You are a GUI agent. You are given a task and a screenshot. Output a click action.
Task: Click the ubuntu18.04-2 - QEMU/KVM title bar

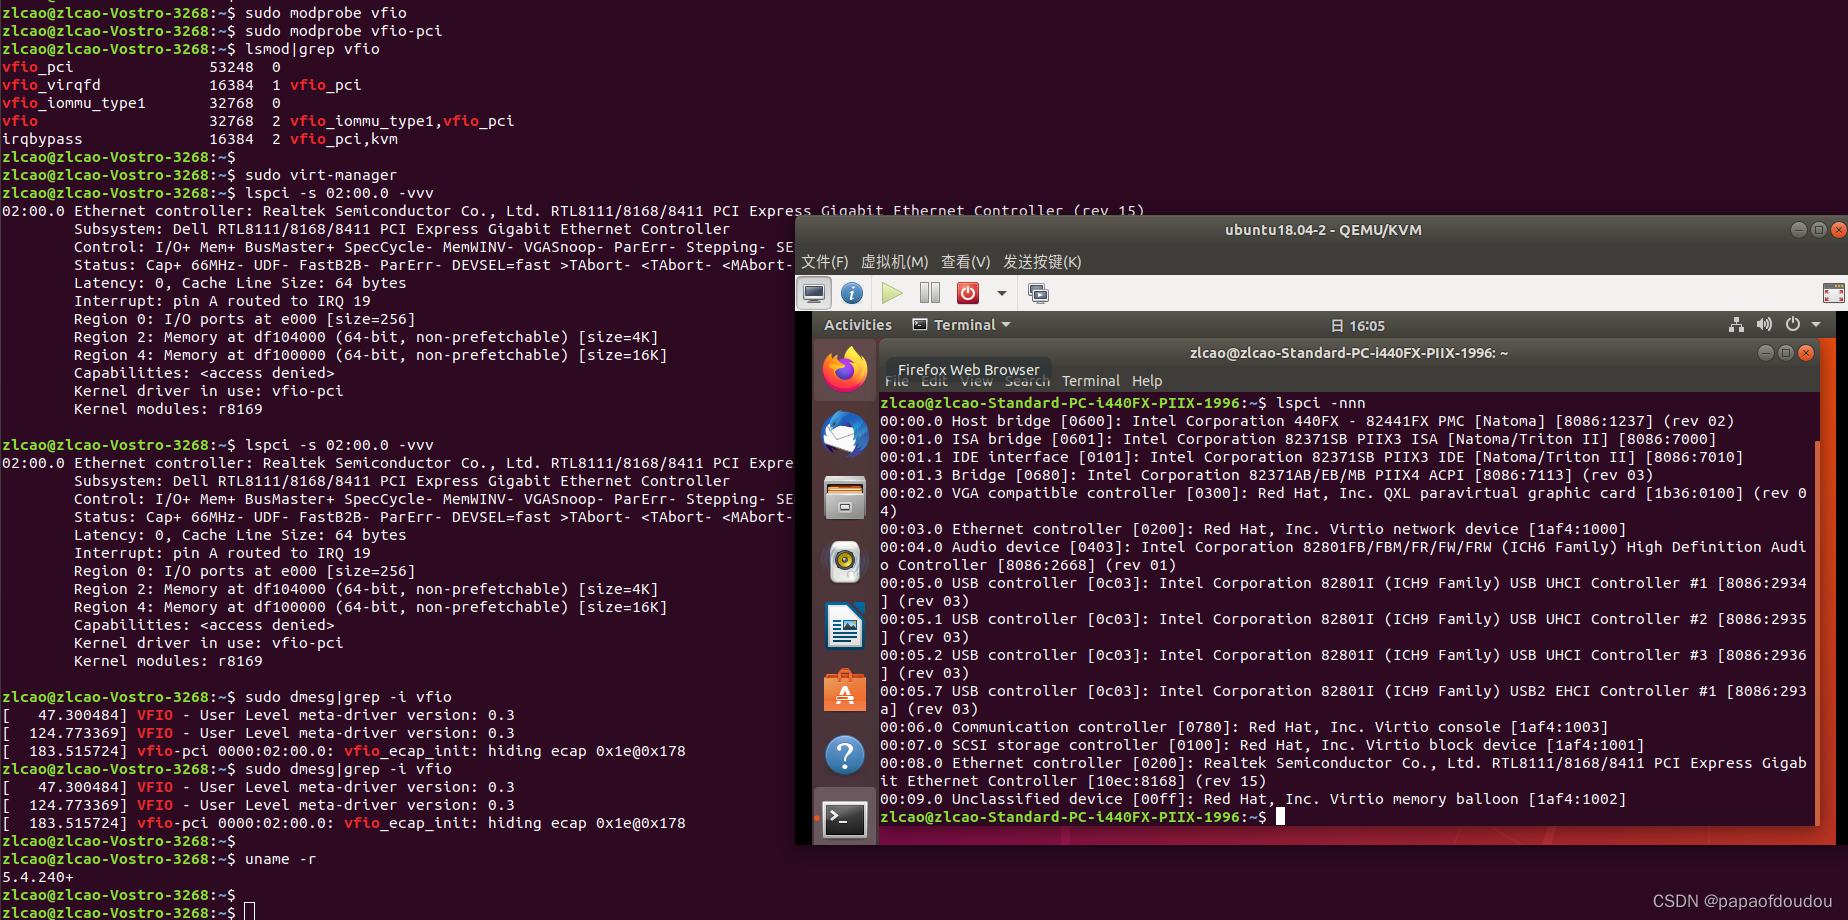[x=1322, y=230]
